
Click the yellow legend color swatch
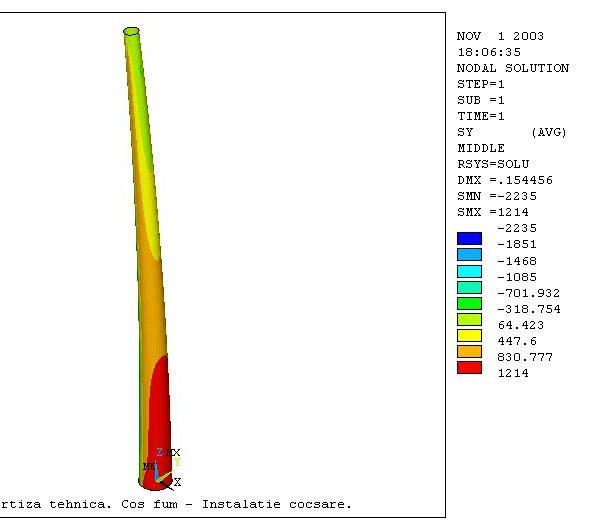(x=469, y=335)
